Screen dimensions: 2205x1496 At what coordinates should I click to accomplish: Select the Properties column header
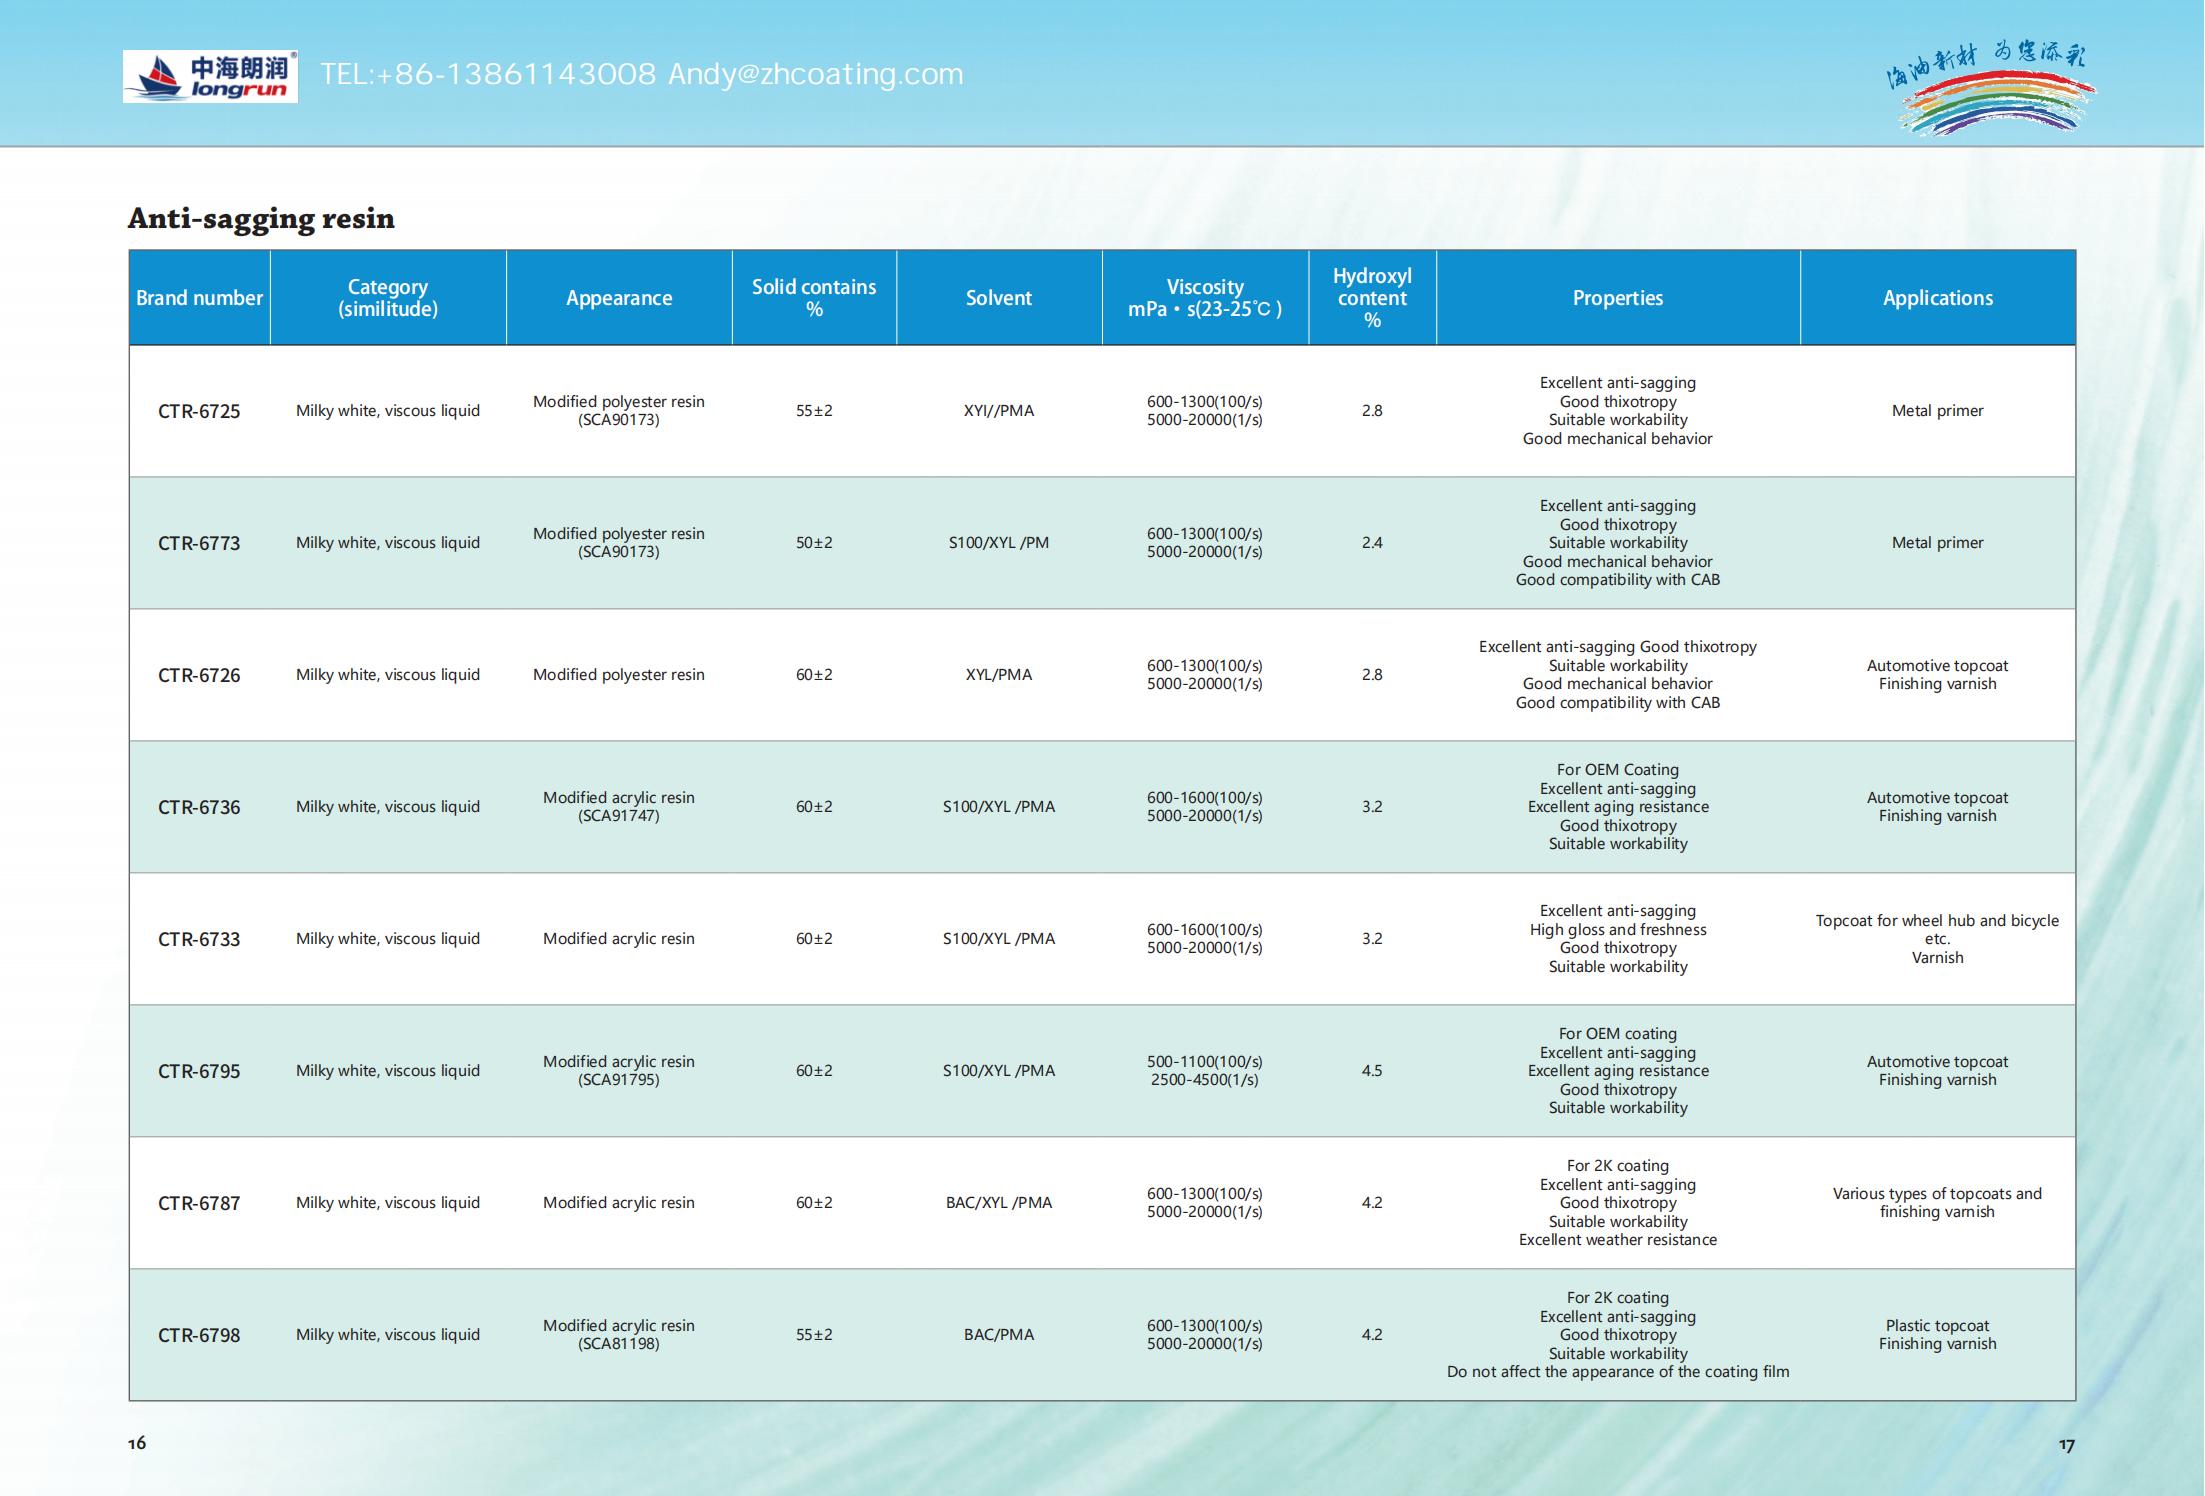pyautogui.click(x=1618, y=298)
